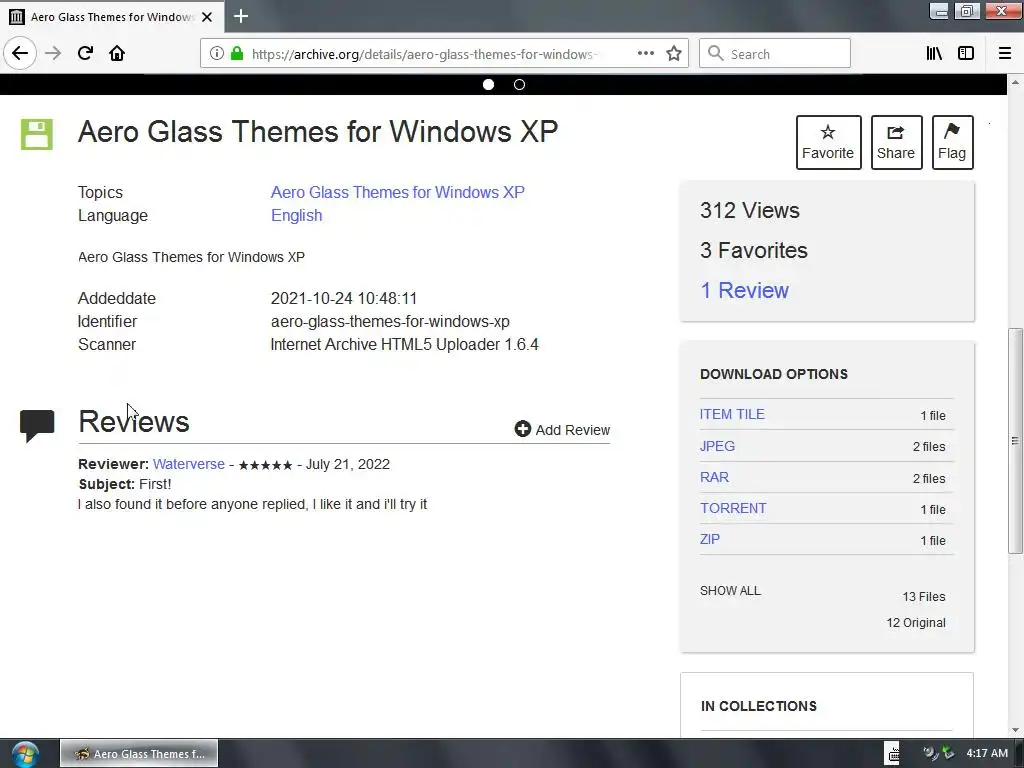Jump to the 1 Review link
Image resolution: width=1024 pixels, height=768 pixels.
[x=744, y=291]
